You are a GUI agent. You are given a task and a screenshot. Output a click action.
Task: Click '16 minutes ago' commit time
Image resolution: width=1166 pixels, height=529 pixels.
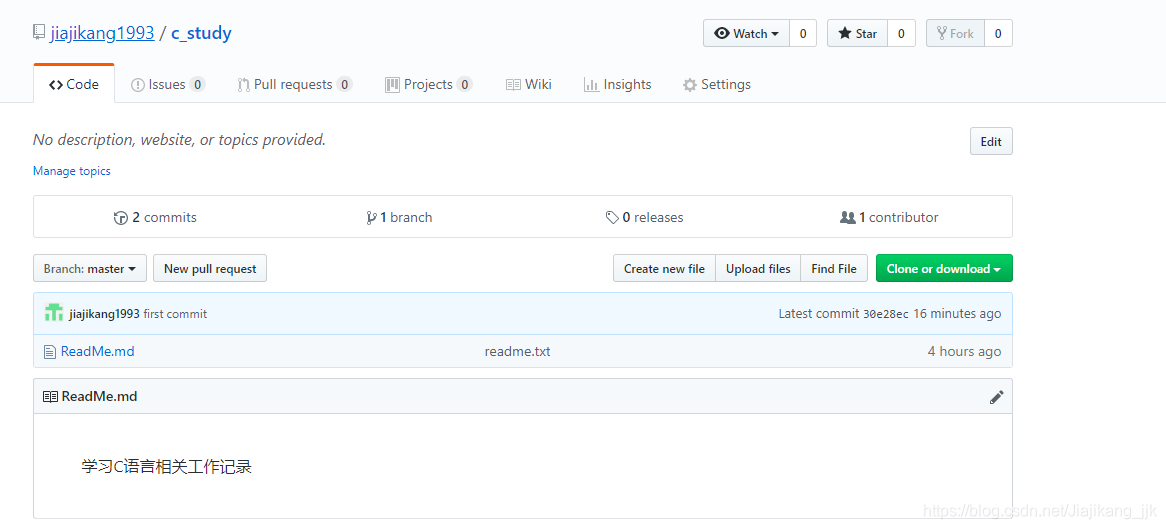click(957, 314)
